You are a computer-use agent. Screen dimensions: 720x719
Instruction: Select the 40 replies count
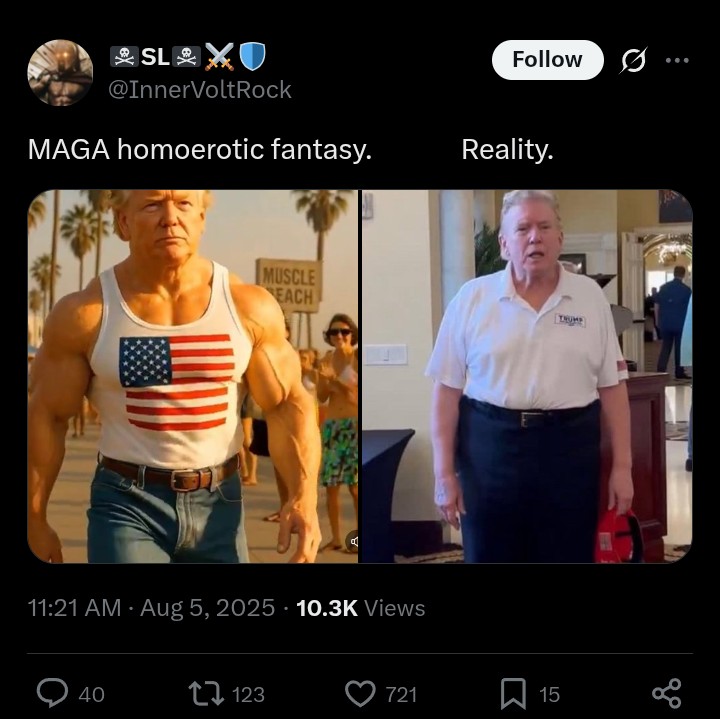(91, 694)
